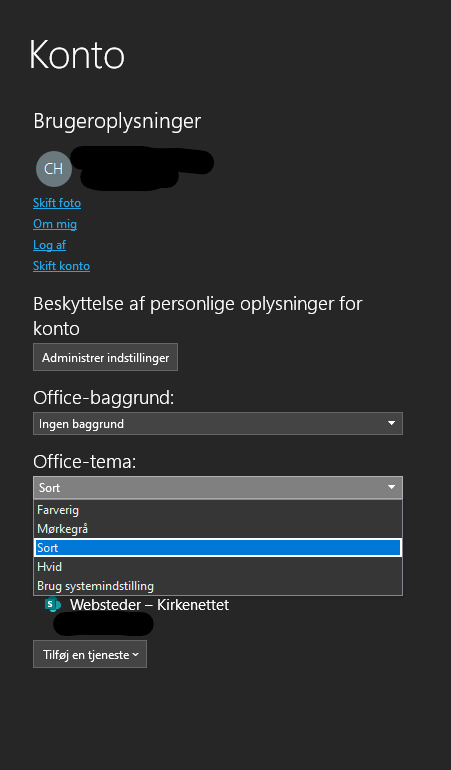Click the Websteder – Kirkenettet service entry
Image resolution: width=451 pixels, height=770 pixels.
coord(149,605)
